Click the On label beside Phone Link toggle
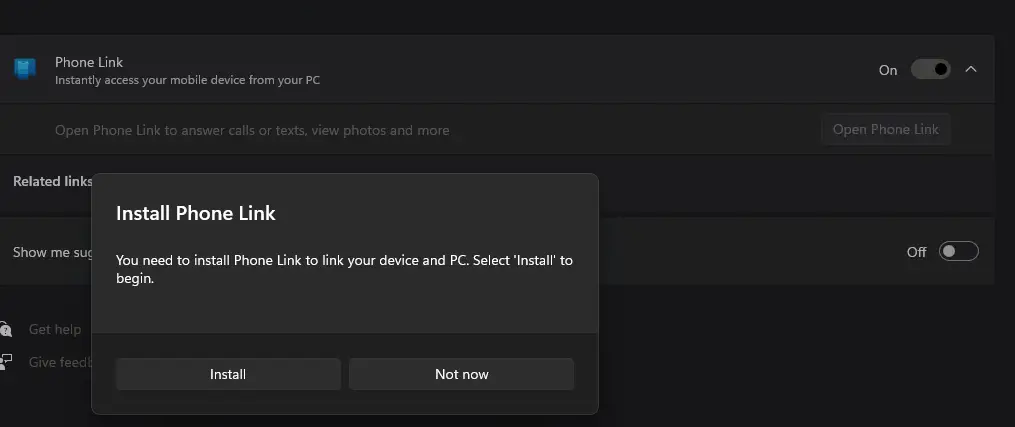Image resolution: width=1015 pixels, height=427 pixels. [x=888, y=70]
